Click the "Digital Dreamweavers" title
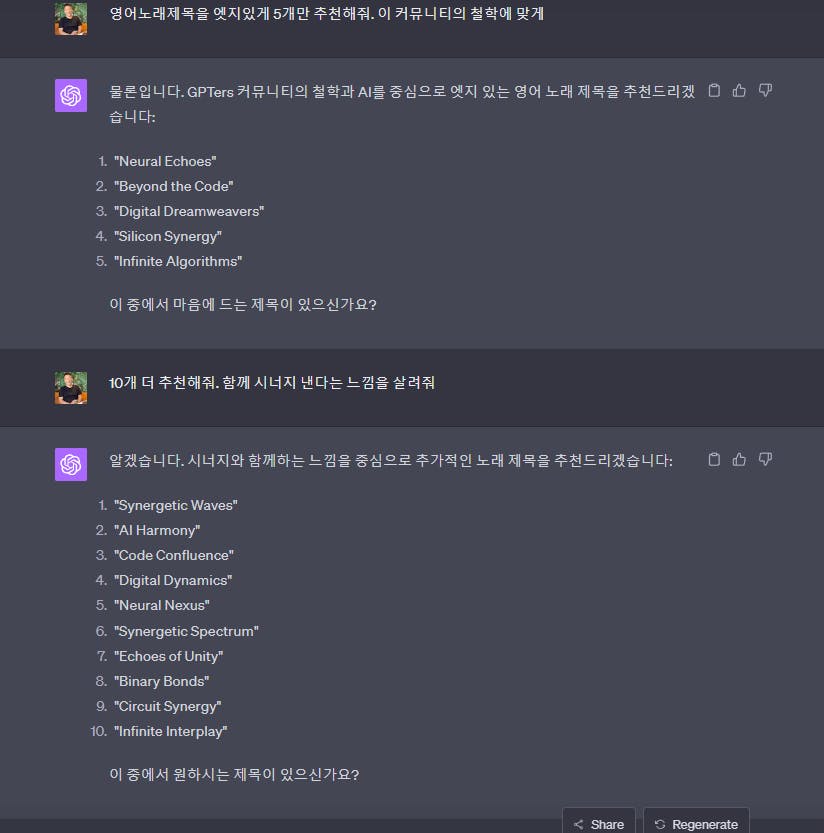The width and height of the screenshot is (824, 833). (x=189, y=211)
